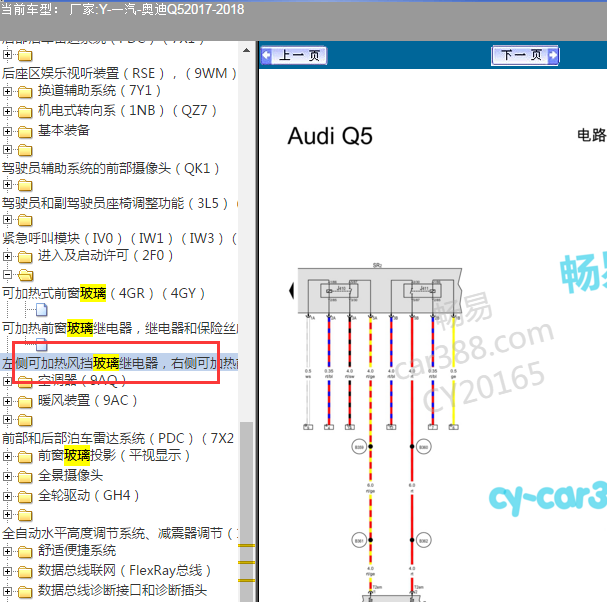This screenshot has width=607, height=602.
Task: Expand the 换道辅助系统 (7Y1) folder
Action: tap(7, 91)
